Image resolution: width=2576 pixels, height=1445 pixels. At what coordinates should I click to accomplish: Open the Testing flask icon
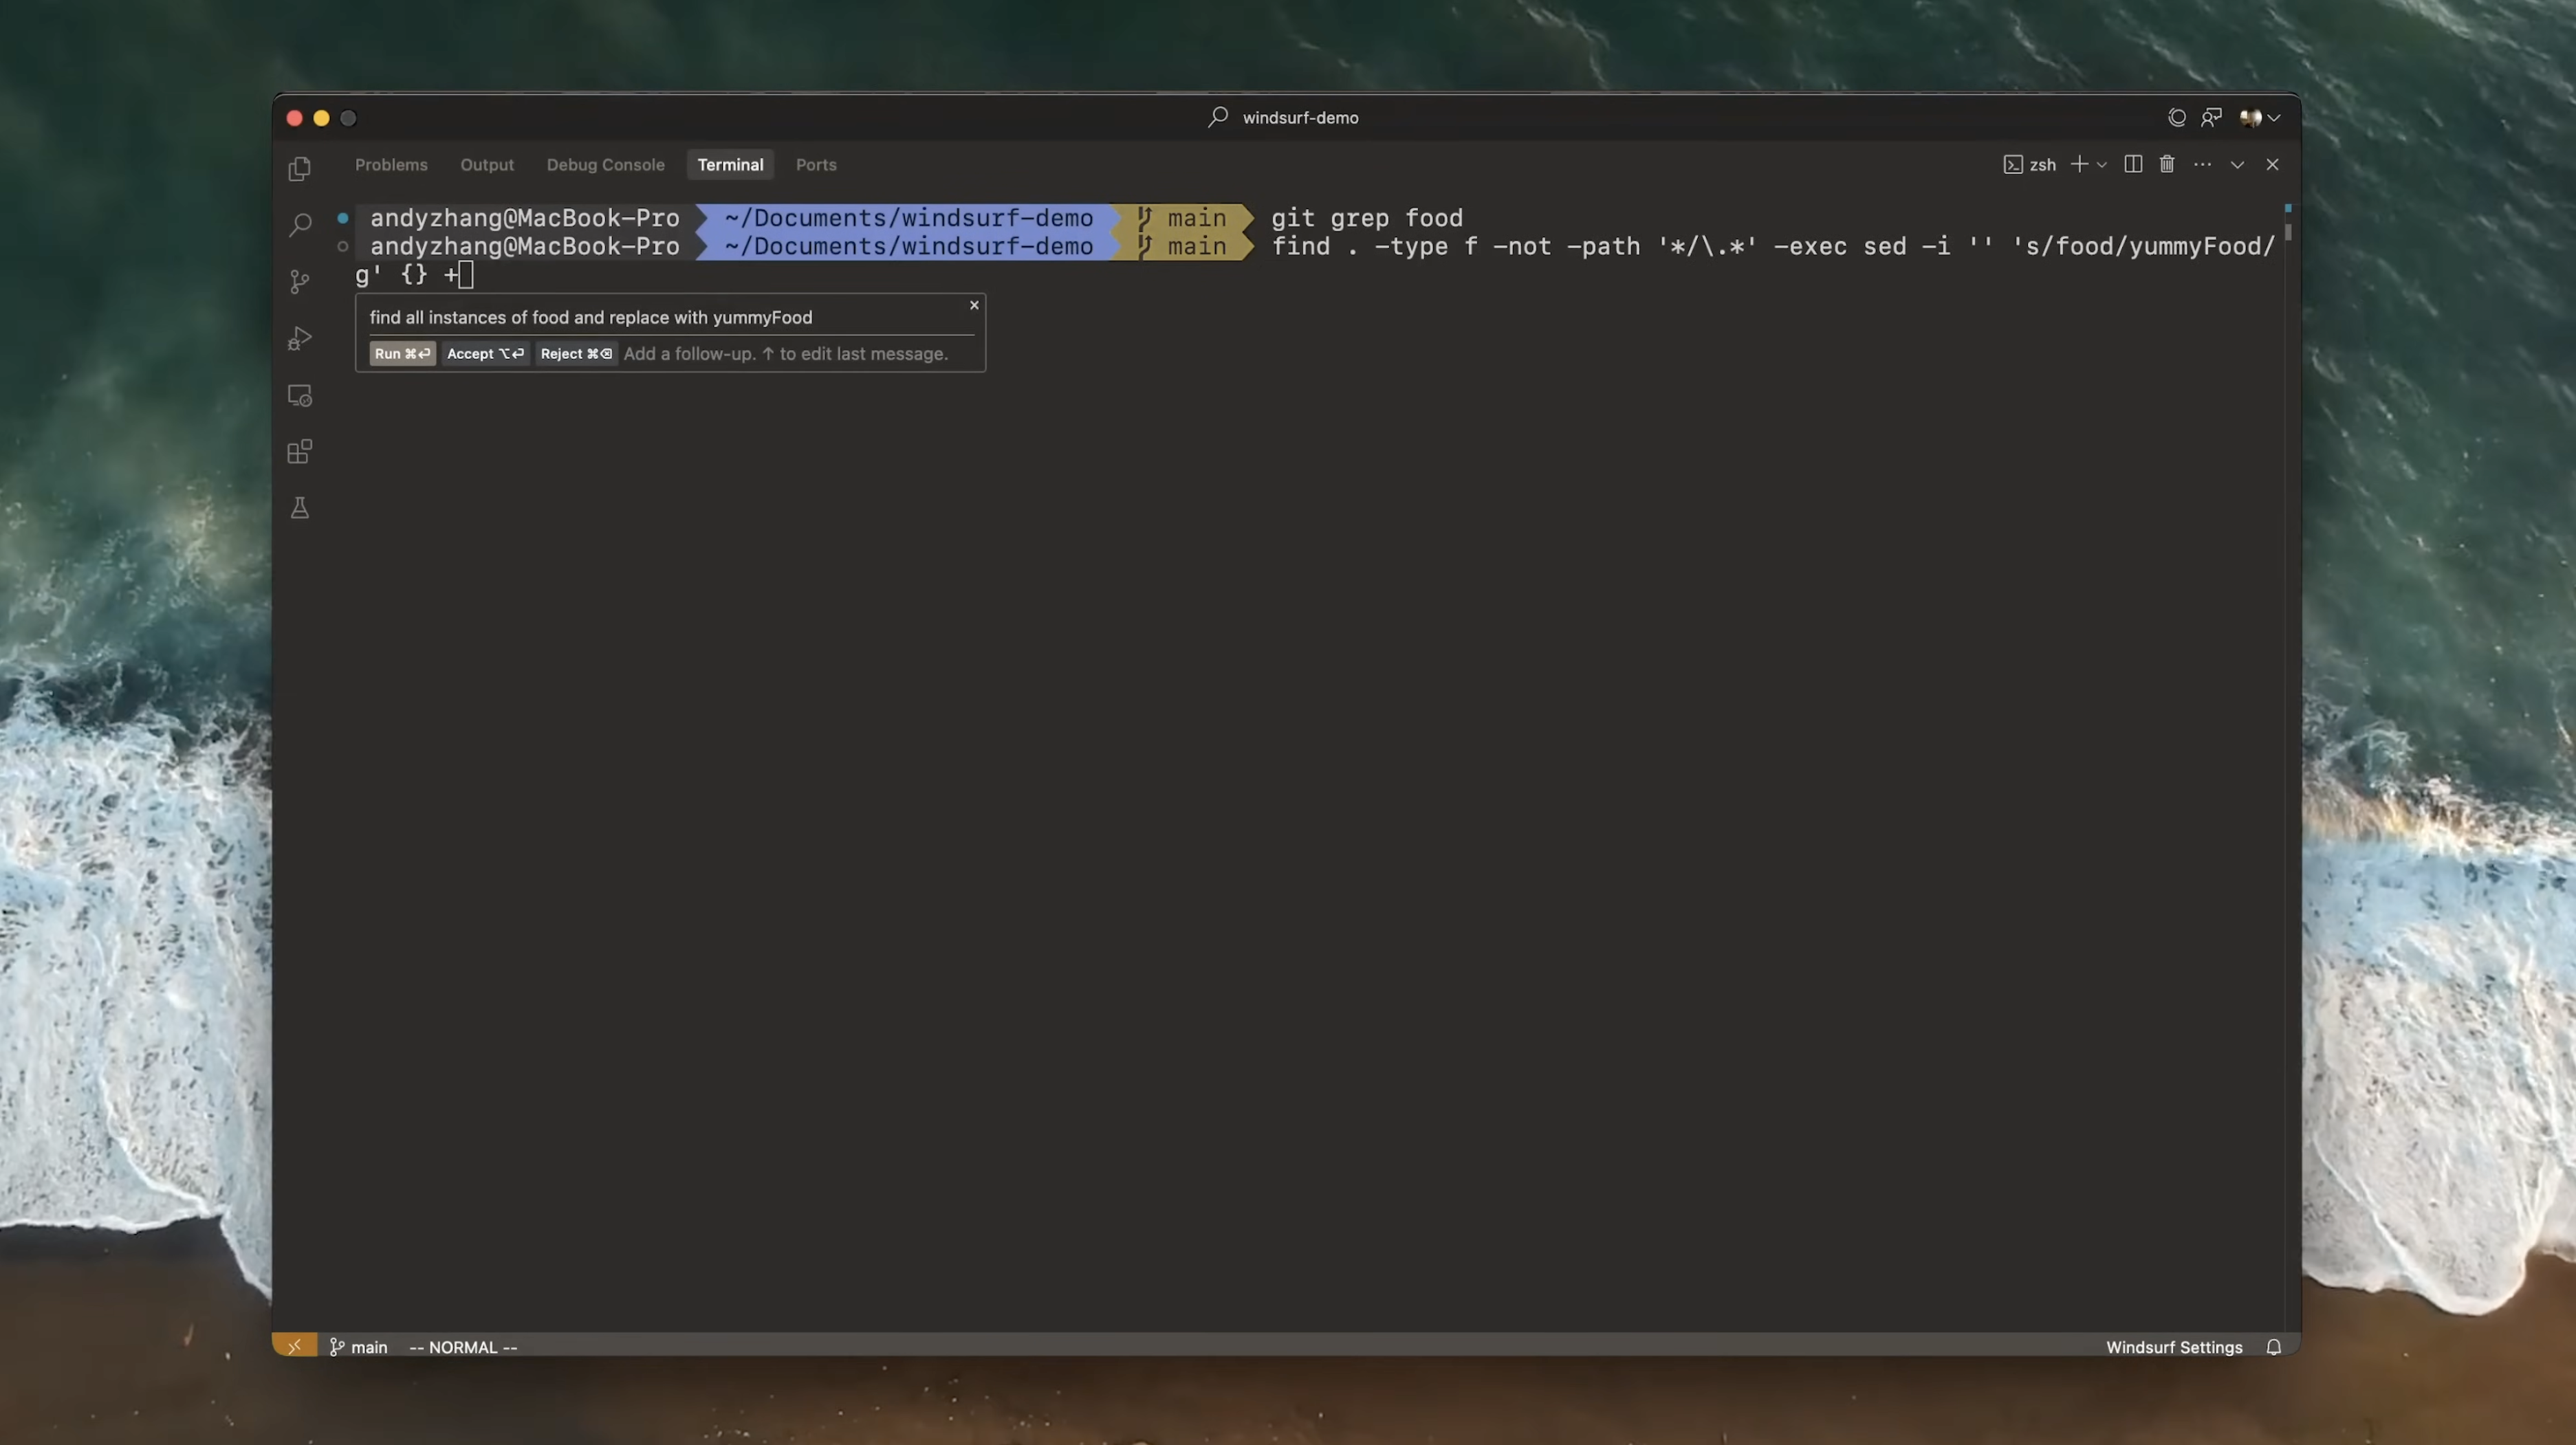tap(299, 508)
